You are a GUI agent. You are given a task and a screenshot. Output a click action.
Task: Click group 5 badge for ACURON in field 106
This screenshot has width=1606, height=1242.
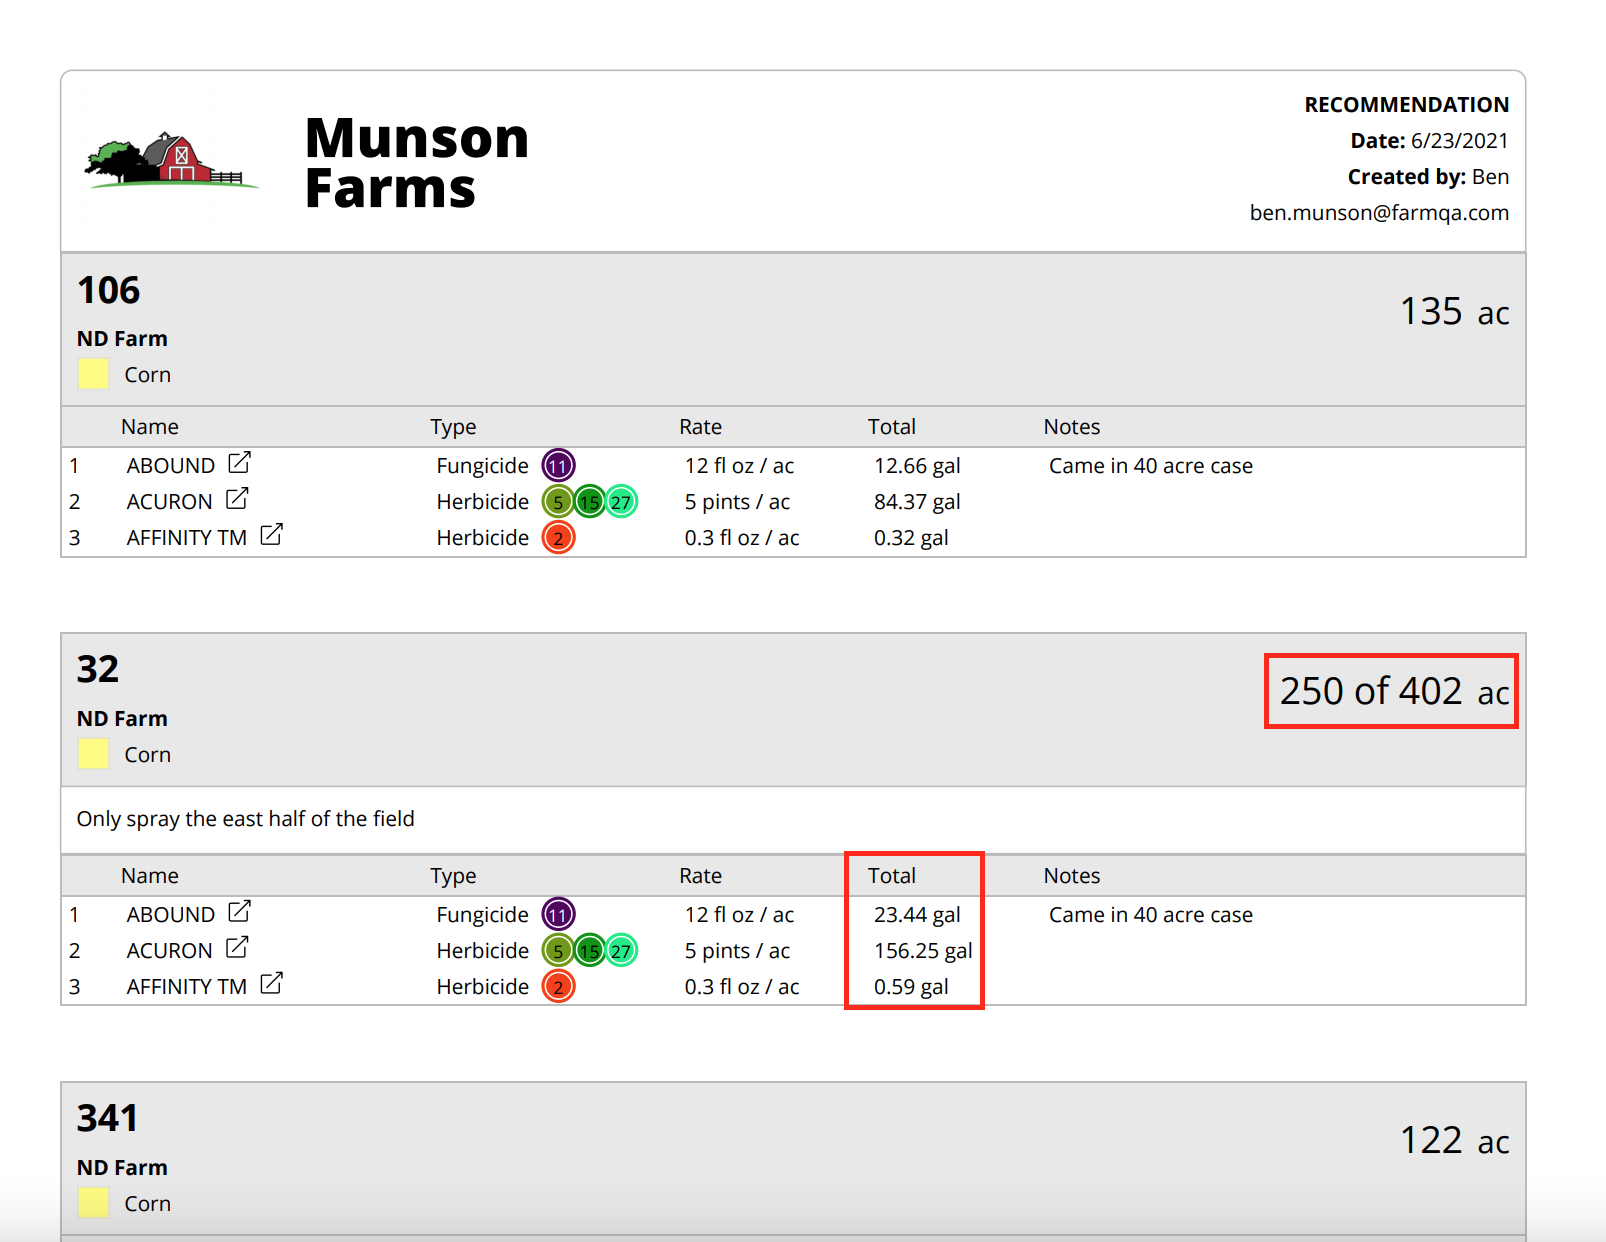click(x=558, y=502)
